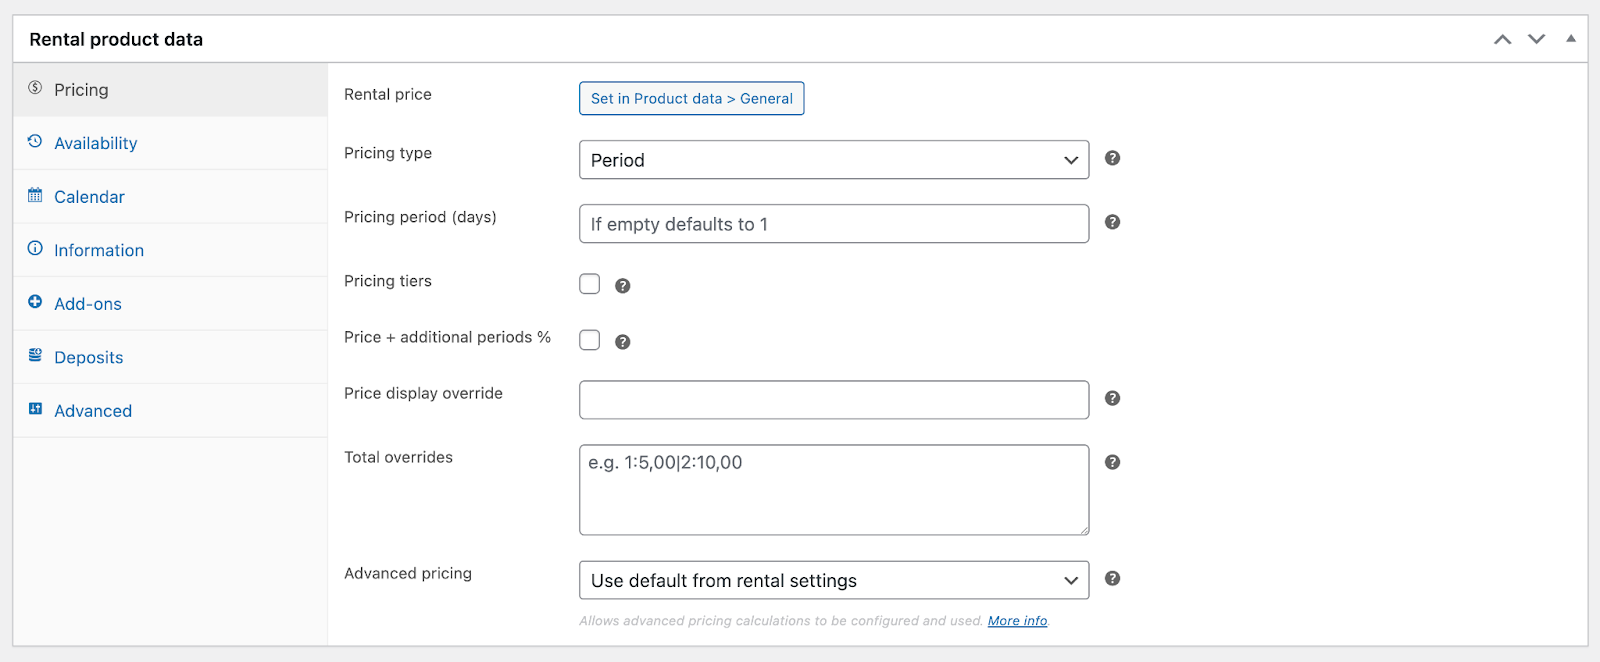Go to the Deposits tab
Screen dimensions: 1600x662
point(170,357)
